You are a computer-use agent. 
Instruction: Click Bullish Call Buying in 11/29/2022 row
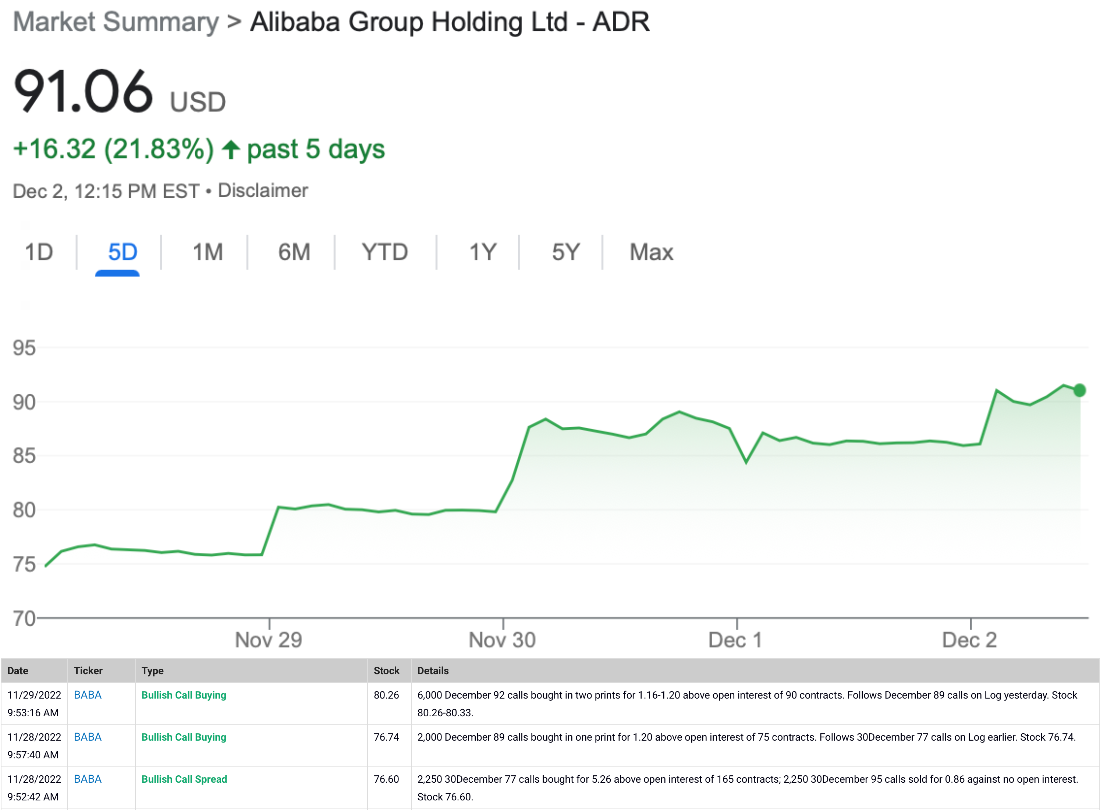coord(184,695)
